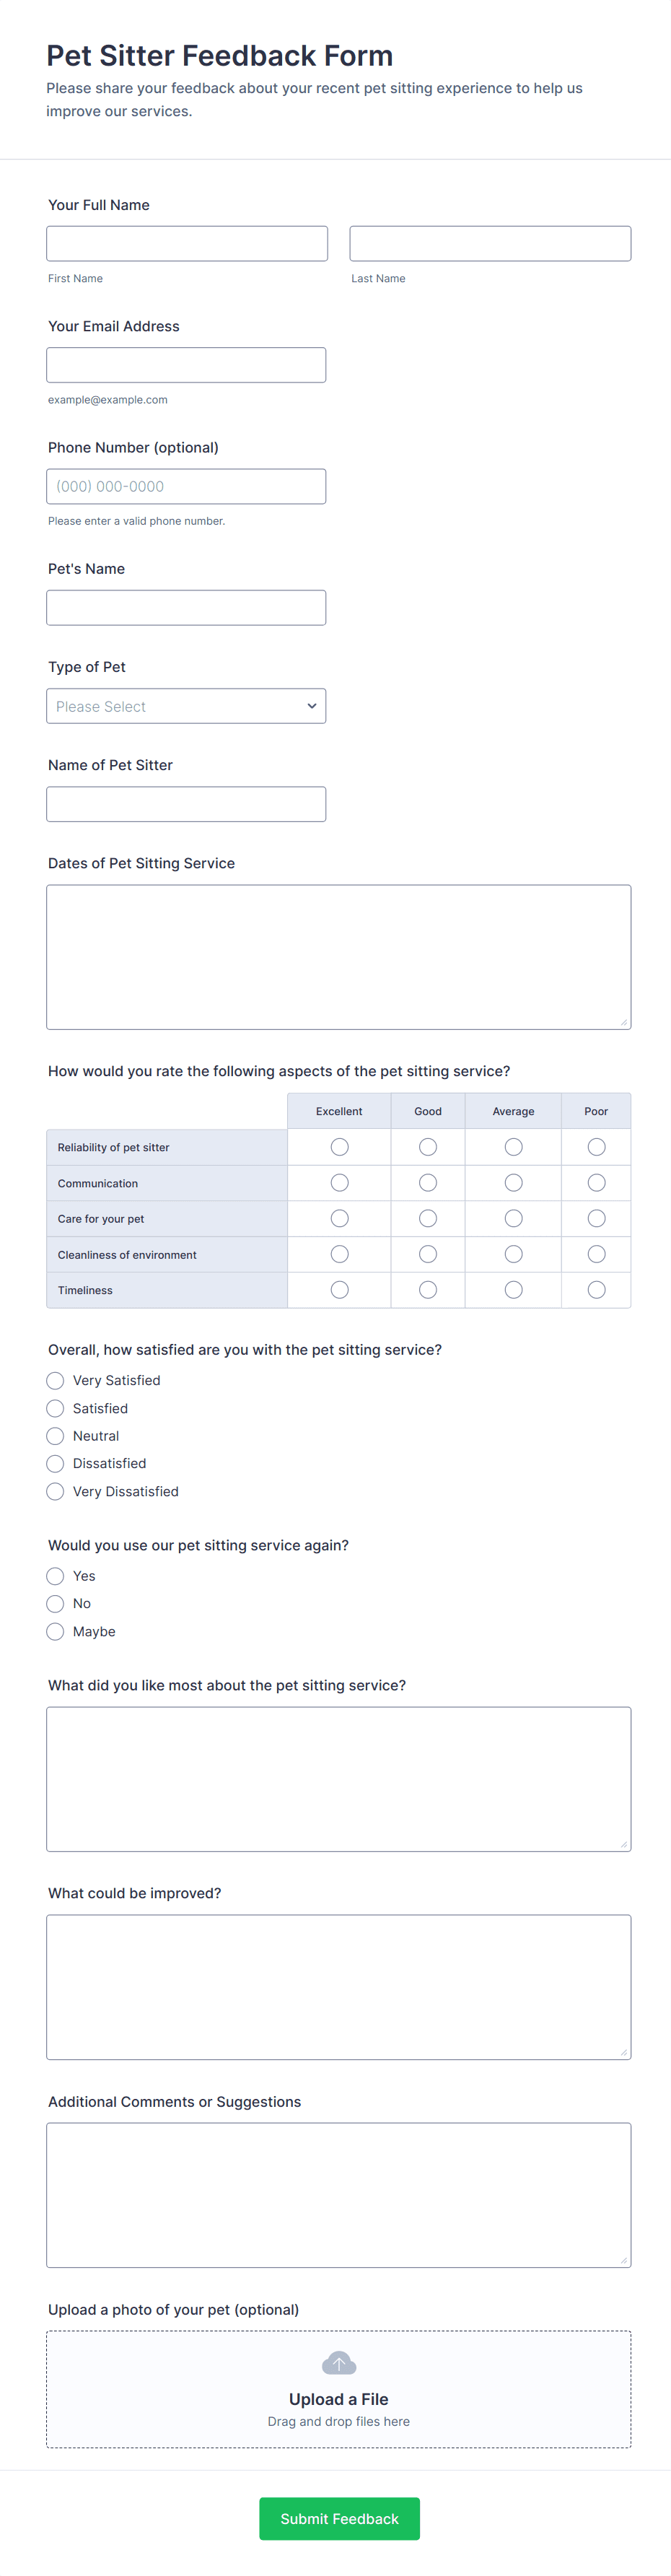The height and width of the screenshot is (2576, 671).
Task: Click the Pet's Name text box
Action: coord(186,608)
